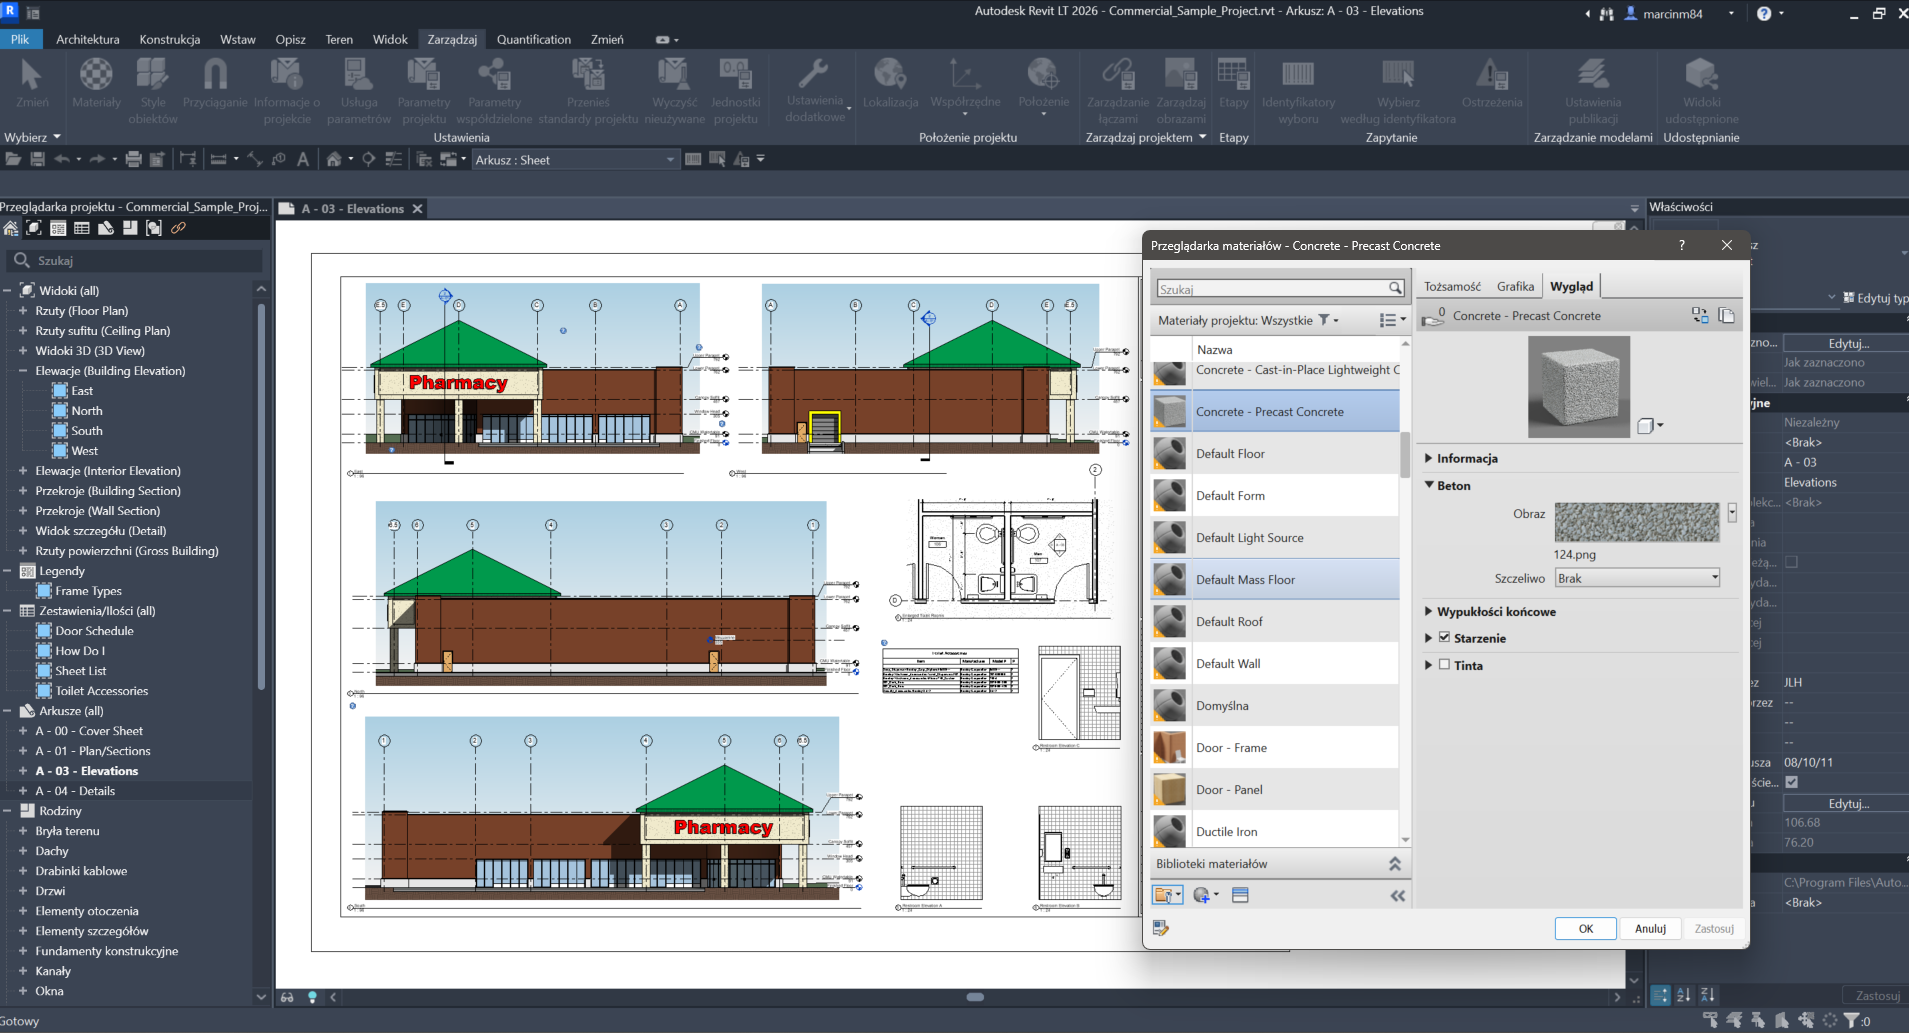Open the Szczeliwo Brak dropdown
The width and height of the screenshot is (1909, 1033).
(1637, 578)
